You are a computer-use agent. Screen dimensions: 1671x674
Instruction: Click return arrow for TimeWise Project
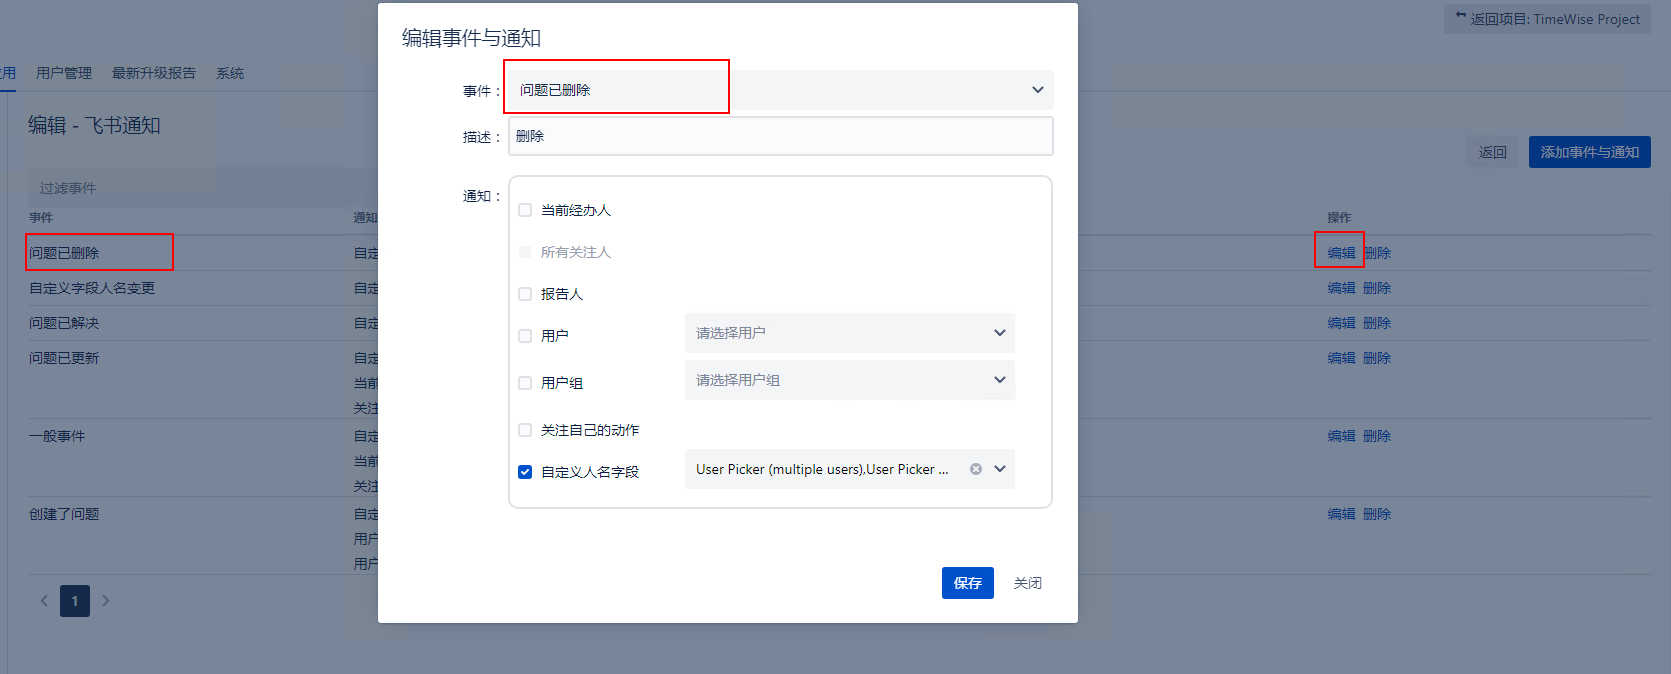click(1461, 18)
